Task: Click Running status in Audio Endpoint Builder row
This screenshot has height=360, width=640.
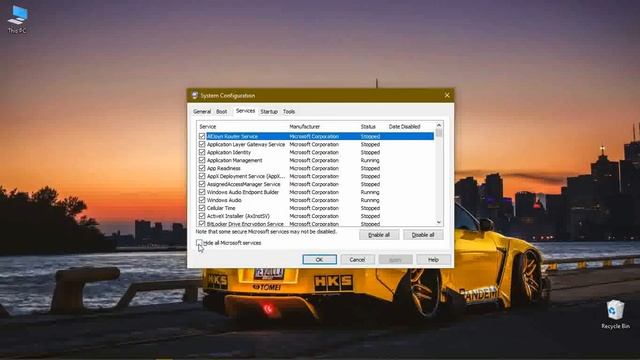Action: [x=370, y=192]
